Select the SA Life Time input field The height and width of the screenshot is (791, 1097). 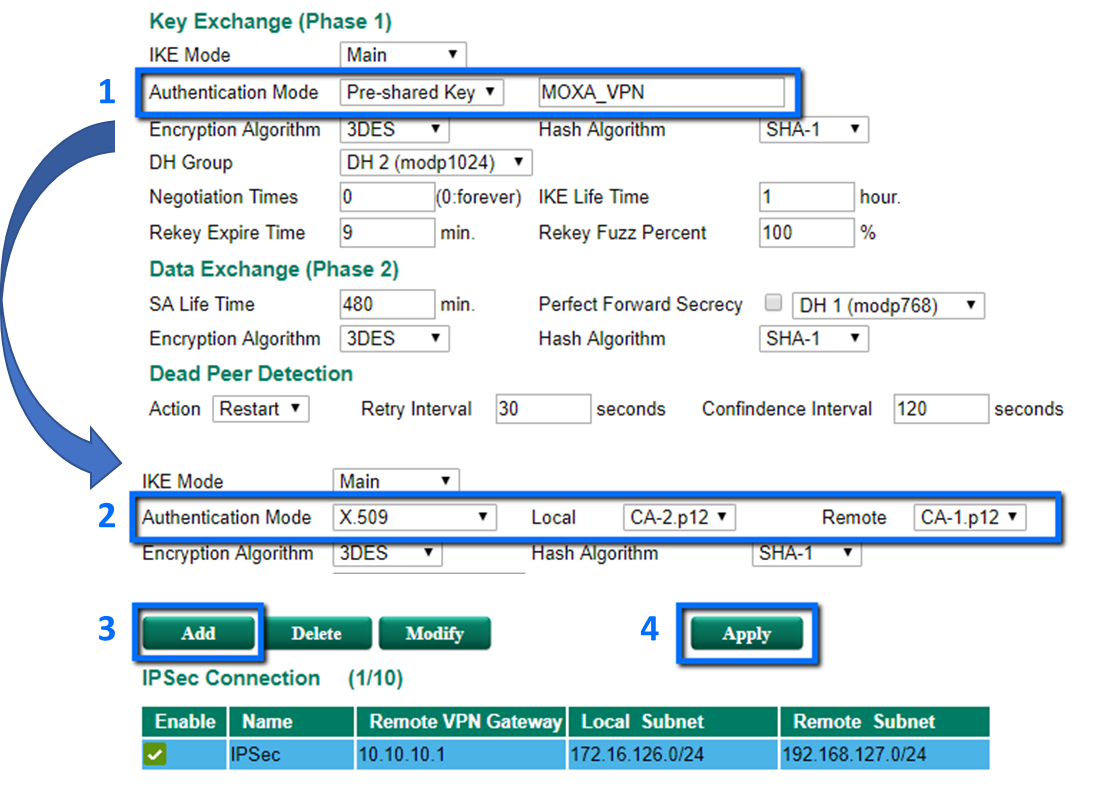tap(386, 304)
